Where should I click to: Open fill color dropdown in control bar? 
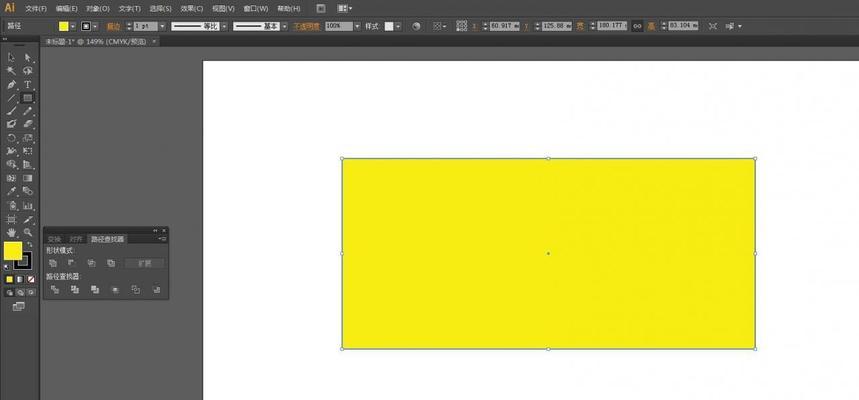pos(73,26)
